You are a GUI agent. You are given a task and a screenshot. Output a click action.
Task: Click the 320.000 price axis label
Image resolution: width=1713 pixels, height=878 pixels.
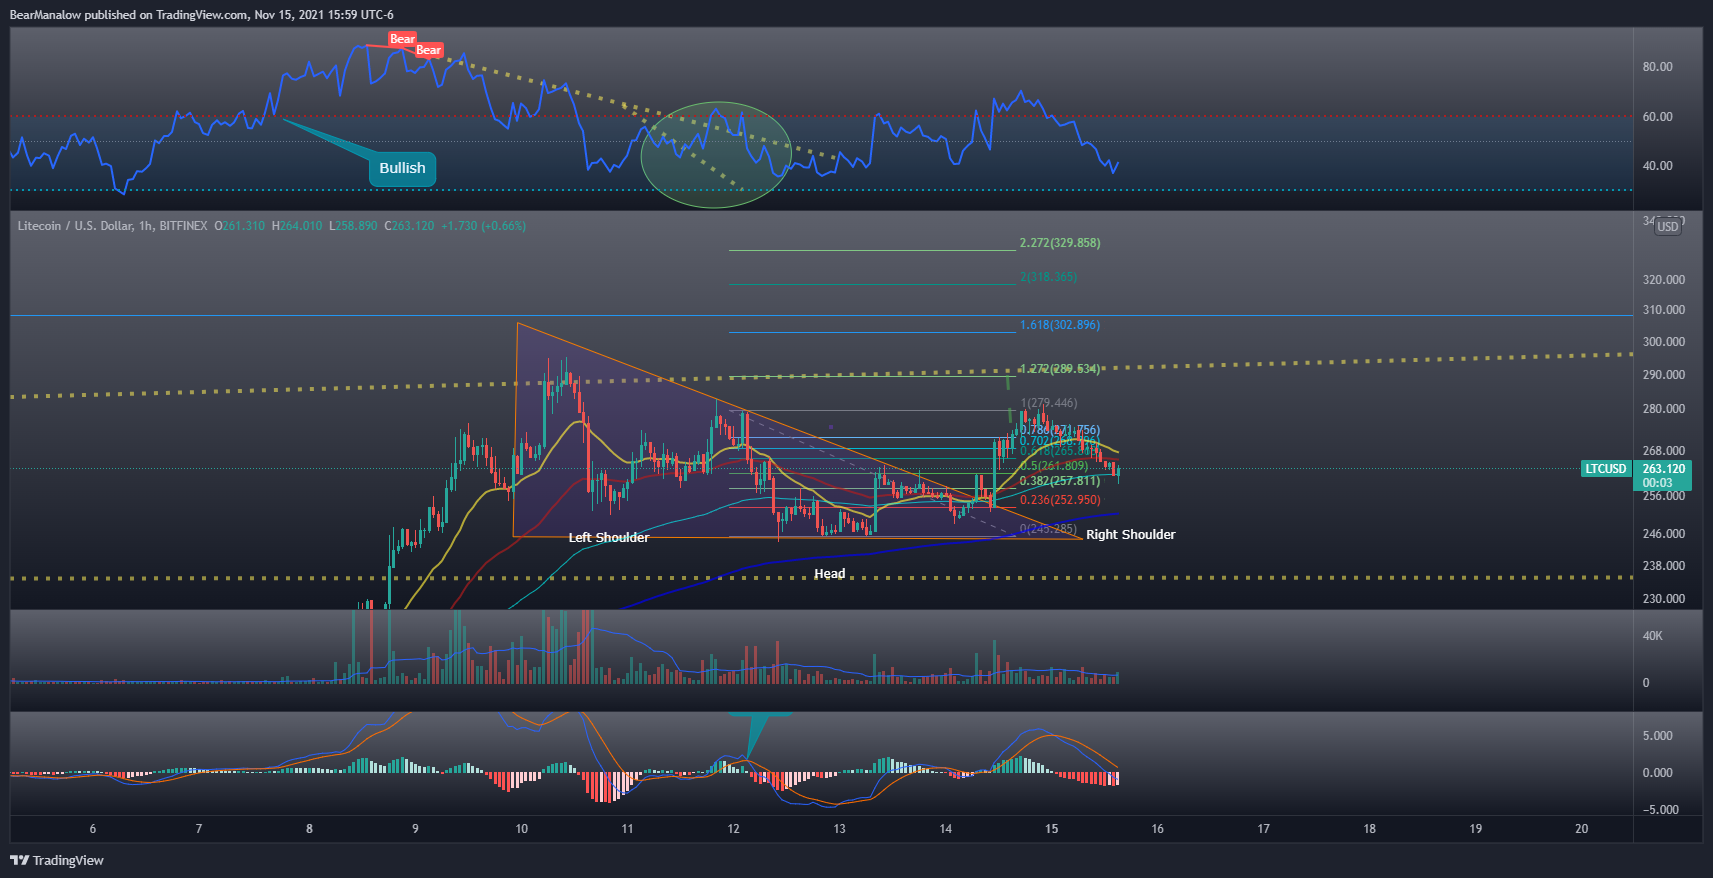click(1663, 280)
